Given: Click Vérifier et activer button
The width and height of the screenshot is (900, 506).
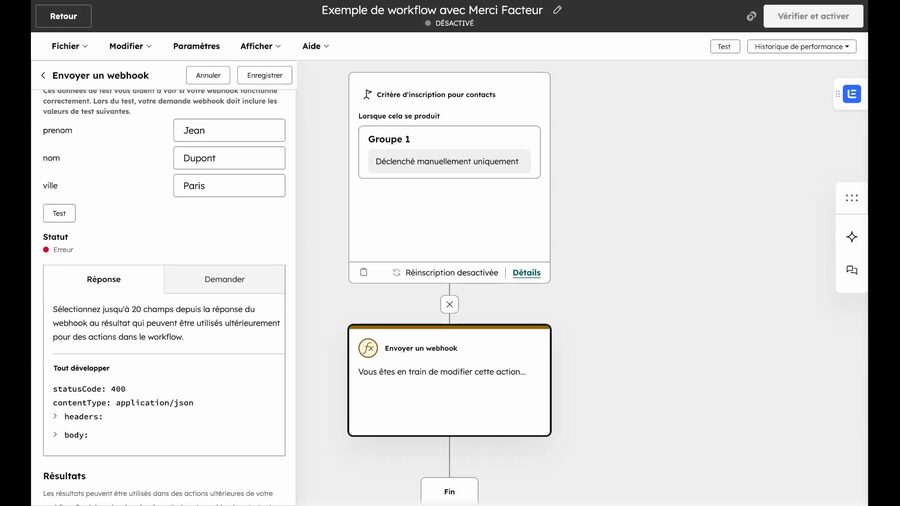Looking at the screenshot, I should [x=813, y=16].
